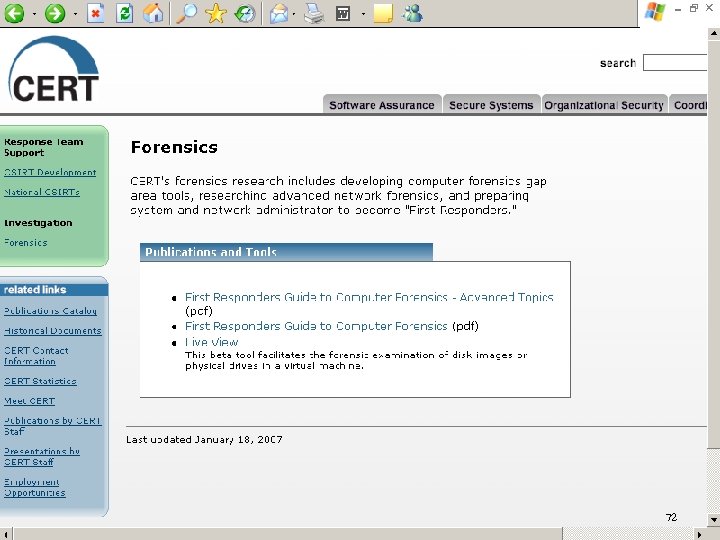Open the CERT Statistics link
The width and height of the screenshot is (720, 540).
40,381
